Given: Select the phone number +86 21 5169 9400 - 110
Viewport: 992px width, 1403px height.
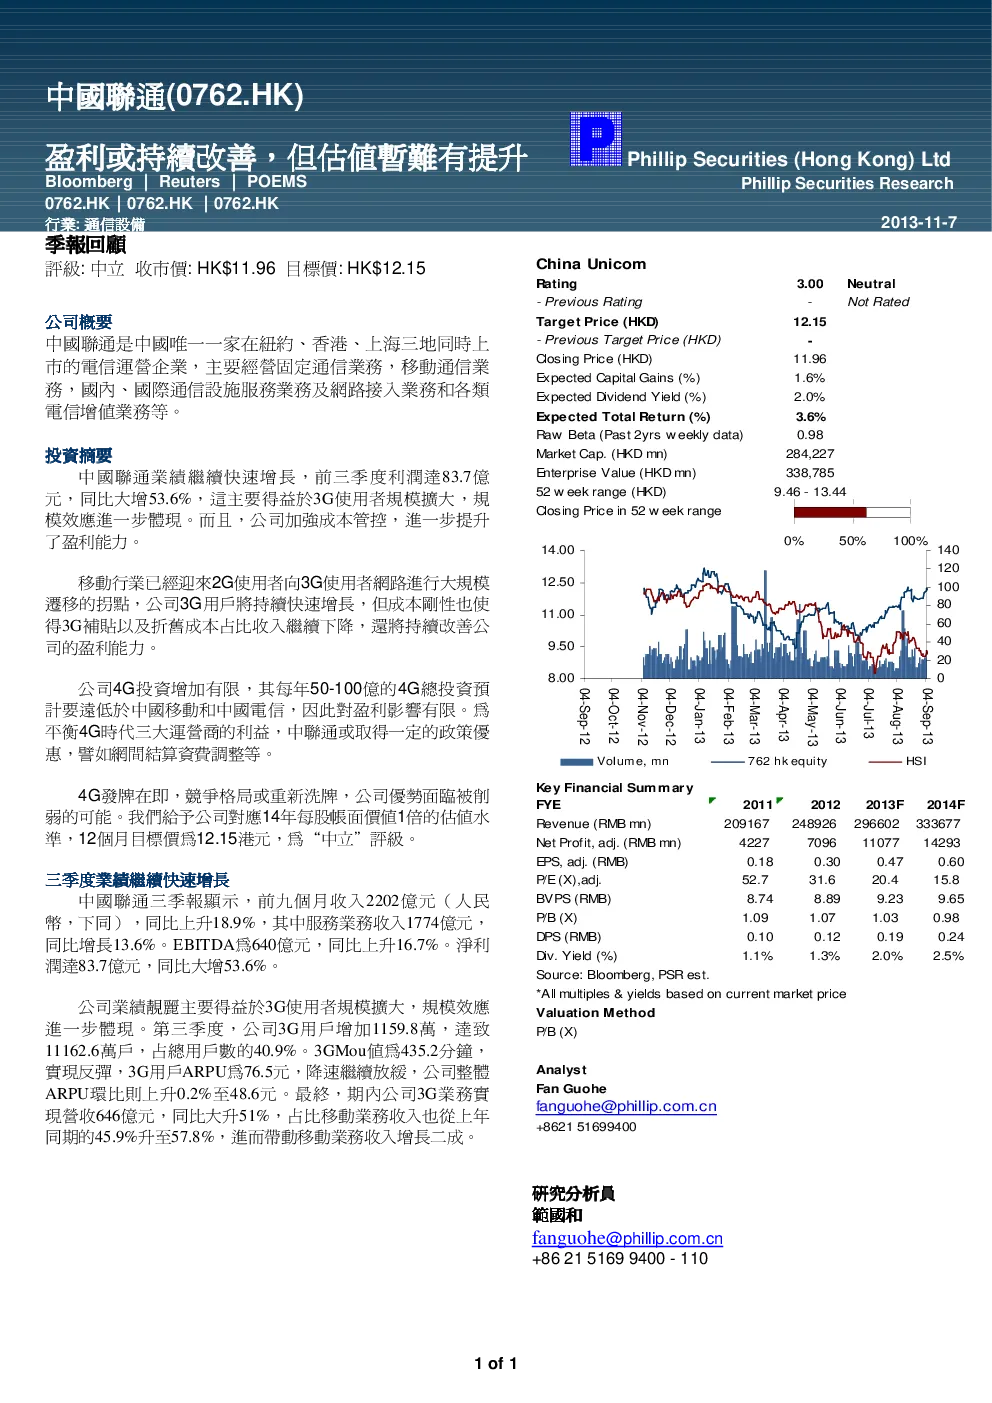Looking at the screenshot, I should pos(620,1259).
